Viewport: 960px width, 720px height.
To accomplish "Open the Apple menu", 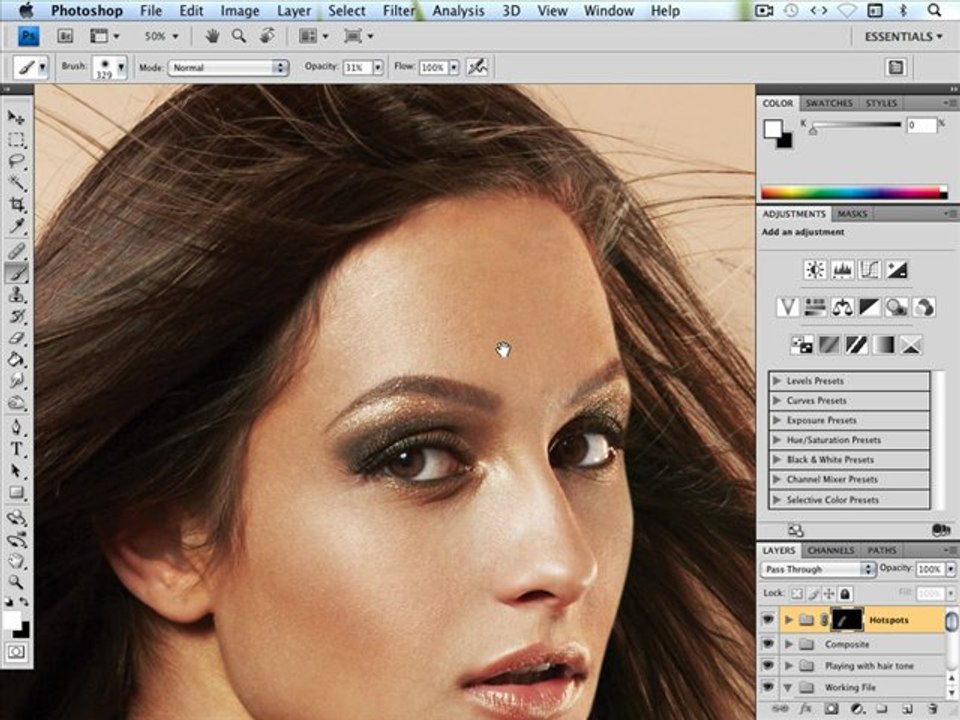I will (x=26, y=10).
